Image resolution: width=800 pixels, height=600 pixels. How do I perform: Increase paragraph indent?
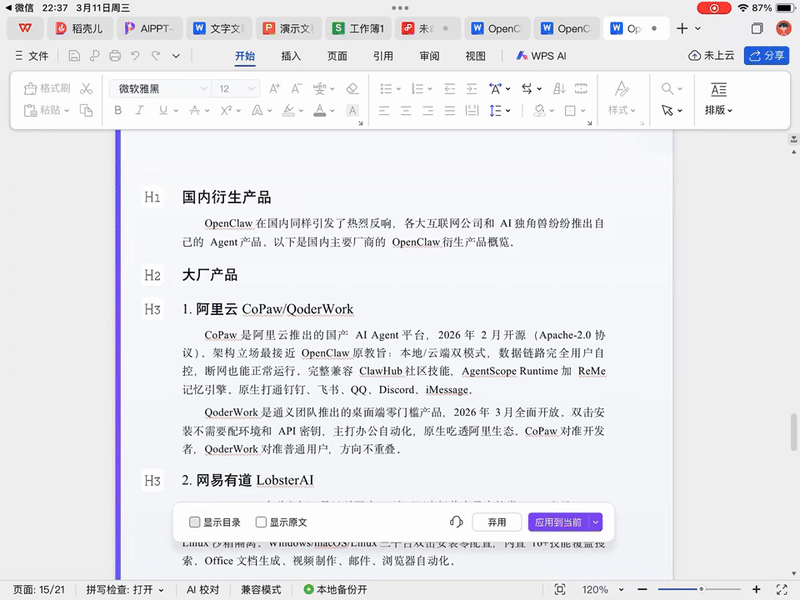click(472, 89)
